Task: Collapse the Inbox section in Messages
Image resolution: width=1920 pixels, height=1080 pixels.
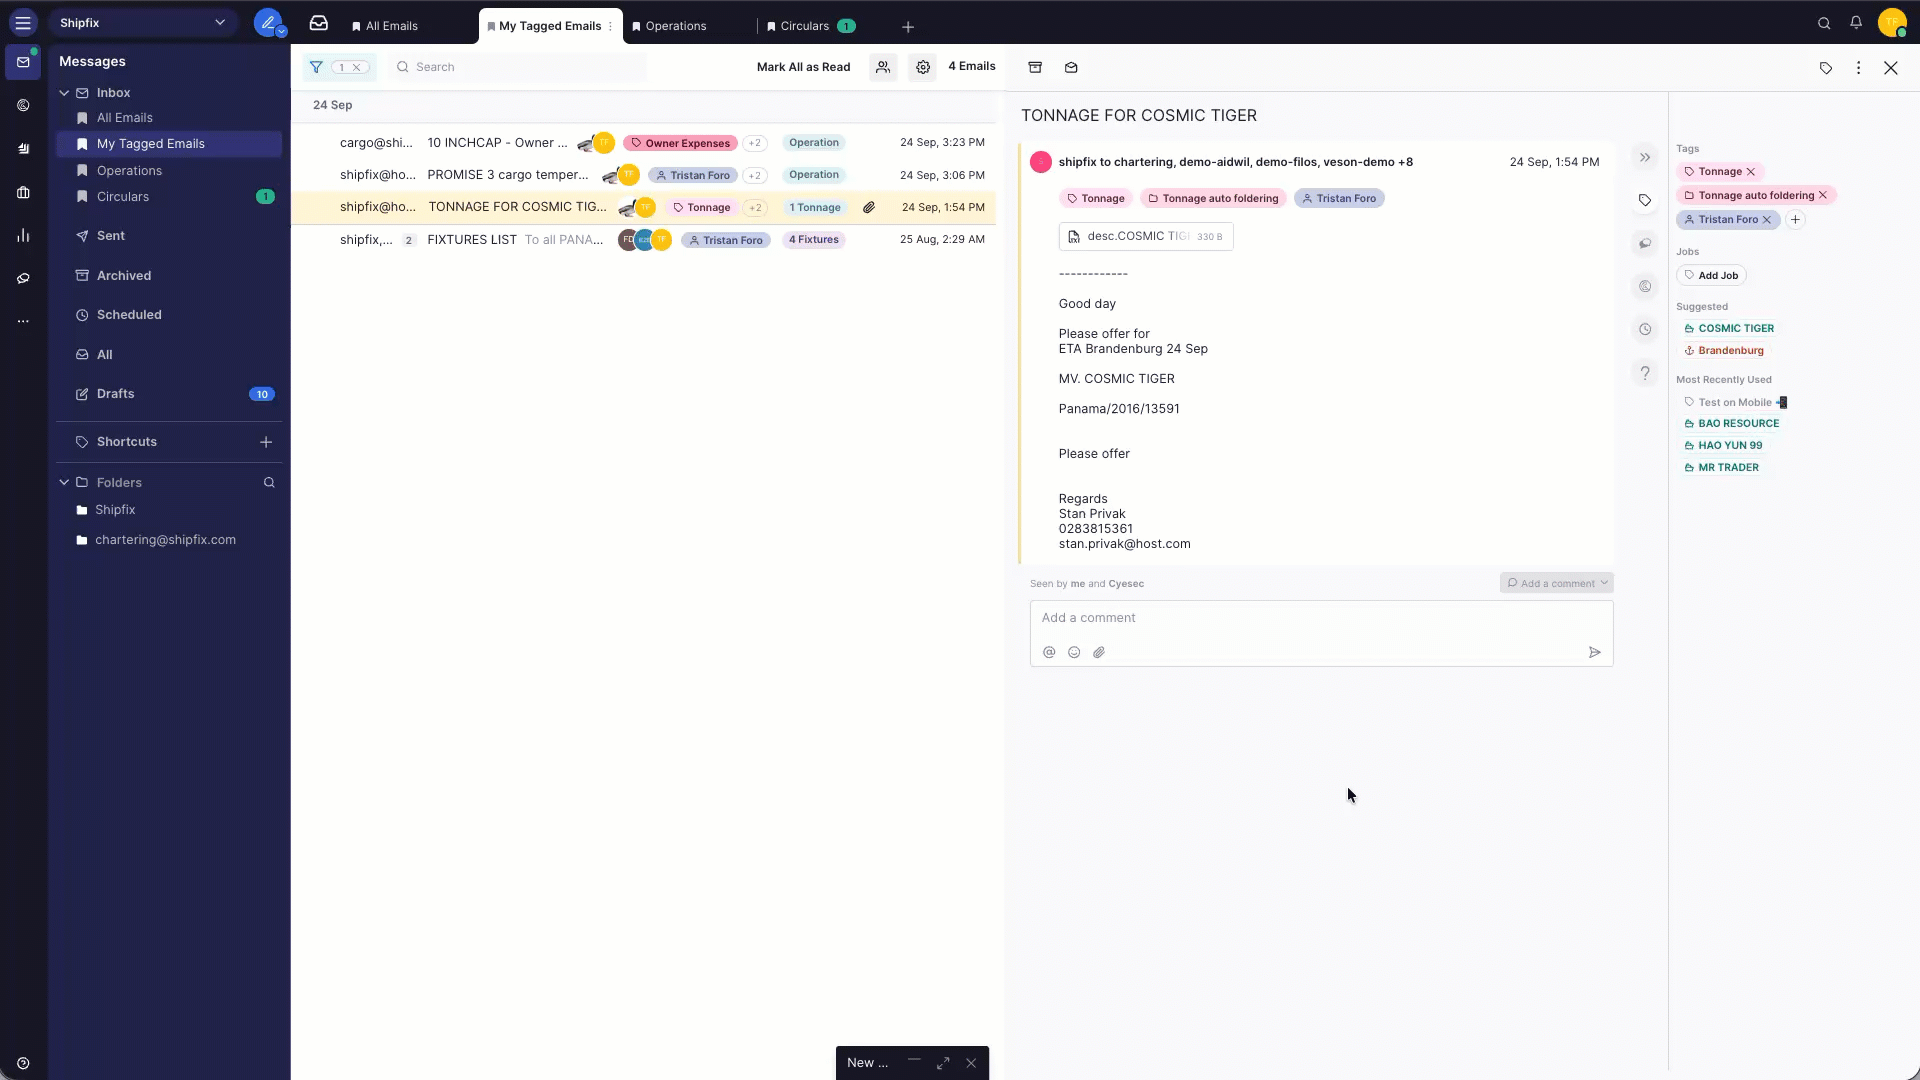Action: tap(64, 92)
